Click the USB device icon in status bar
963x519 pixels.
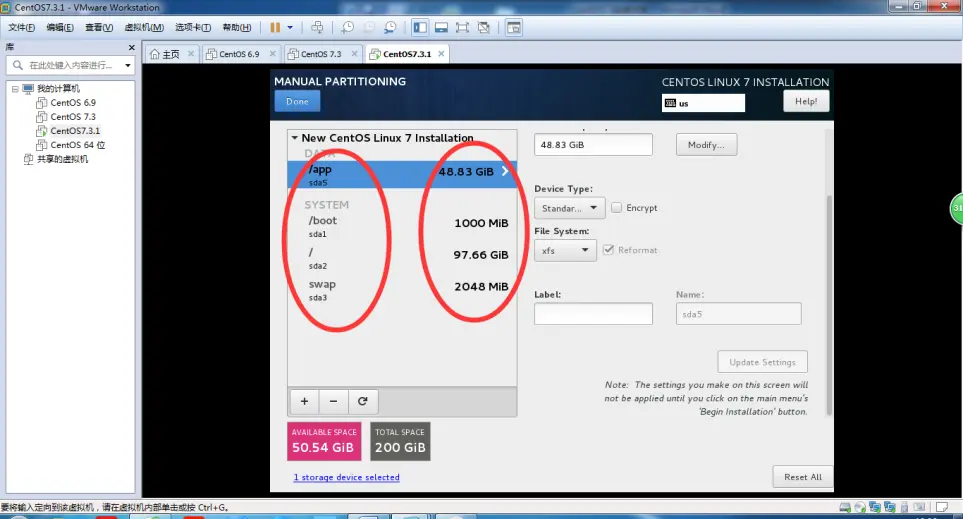click(x=904, y=507)
